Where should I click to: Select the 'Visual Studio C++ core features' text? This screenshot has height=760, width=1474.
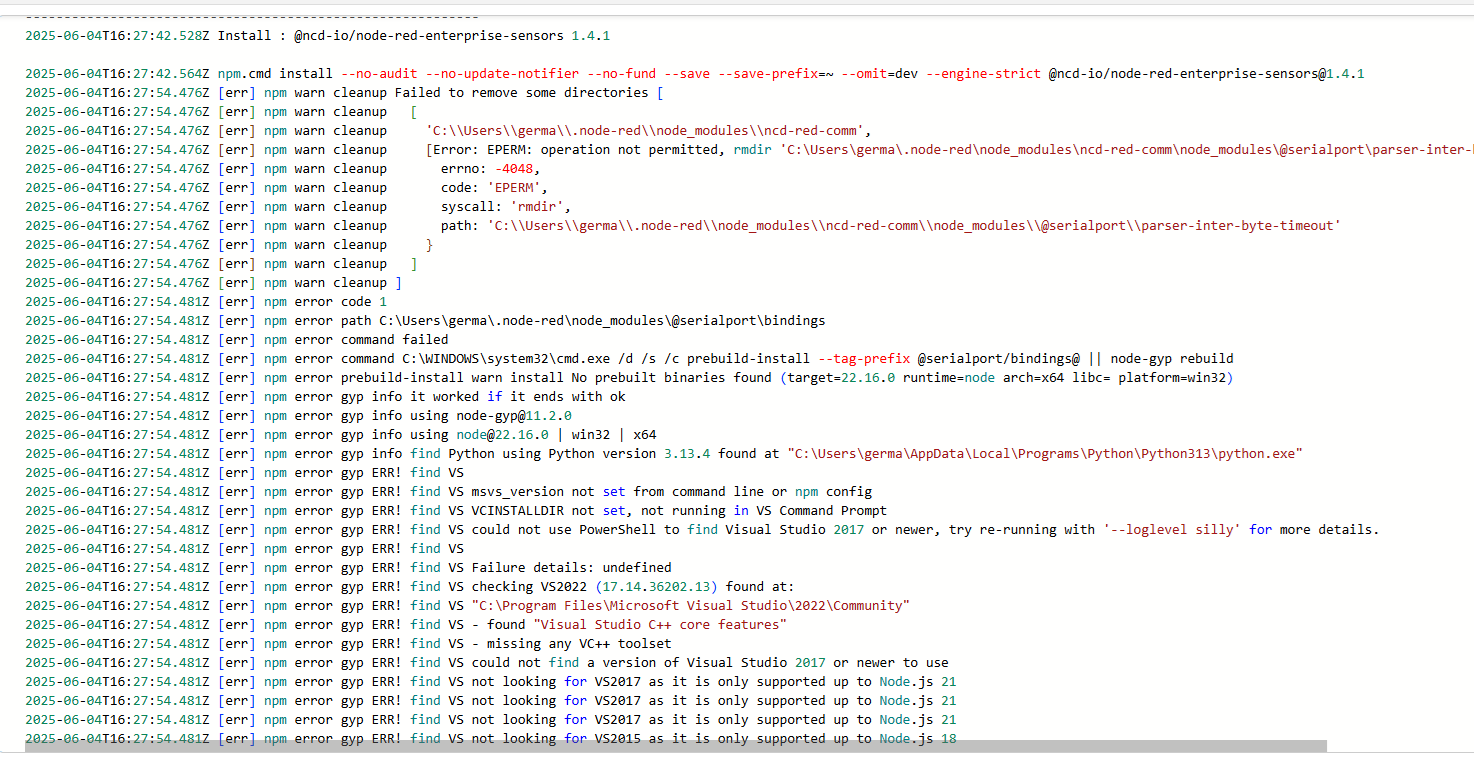click(660, 624)
